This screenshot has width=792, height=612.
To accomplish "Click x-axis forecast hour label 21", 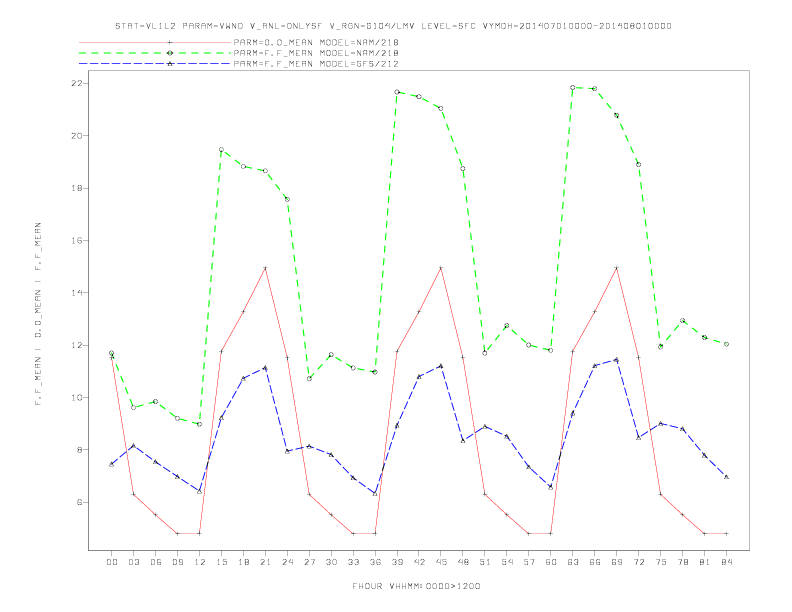I will (265, 562).
